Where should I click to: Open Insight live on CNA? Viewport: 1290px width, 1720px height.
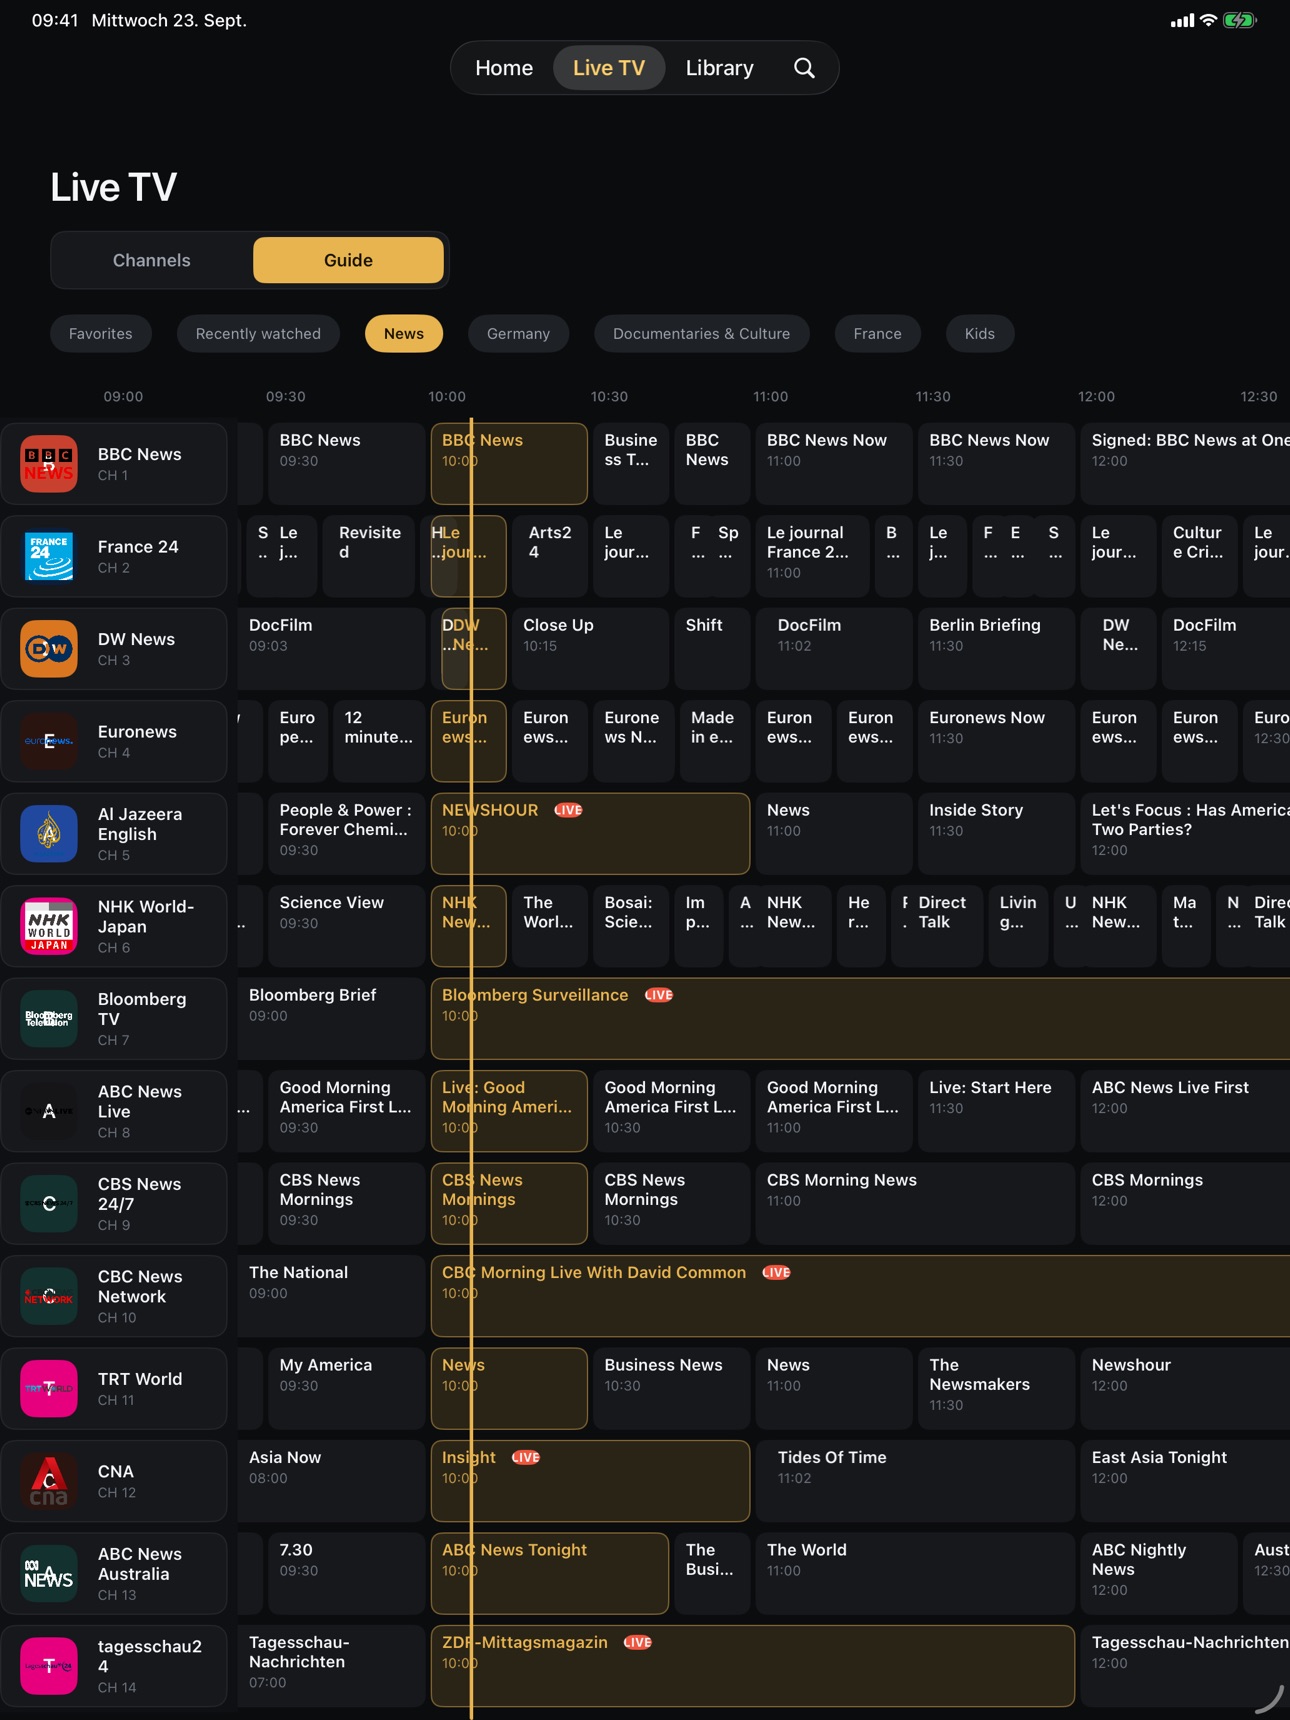590,1481
